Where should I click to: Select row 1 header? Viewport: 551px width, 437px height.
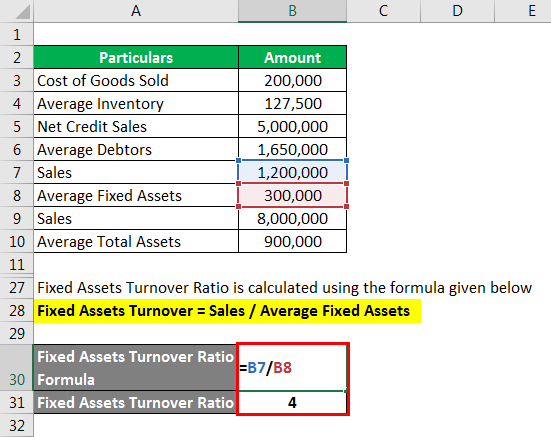point(17,34)
